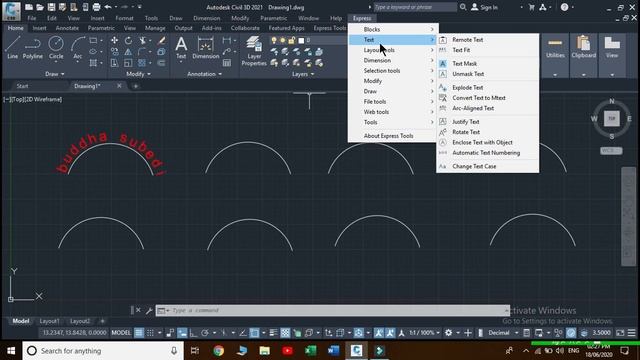Open Google Chrome from taskbar
Viewport: 640px width, 360px height.
click(x=218, y=351)
